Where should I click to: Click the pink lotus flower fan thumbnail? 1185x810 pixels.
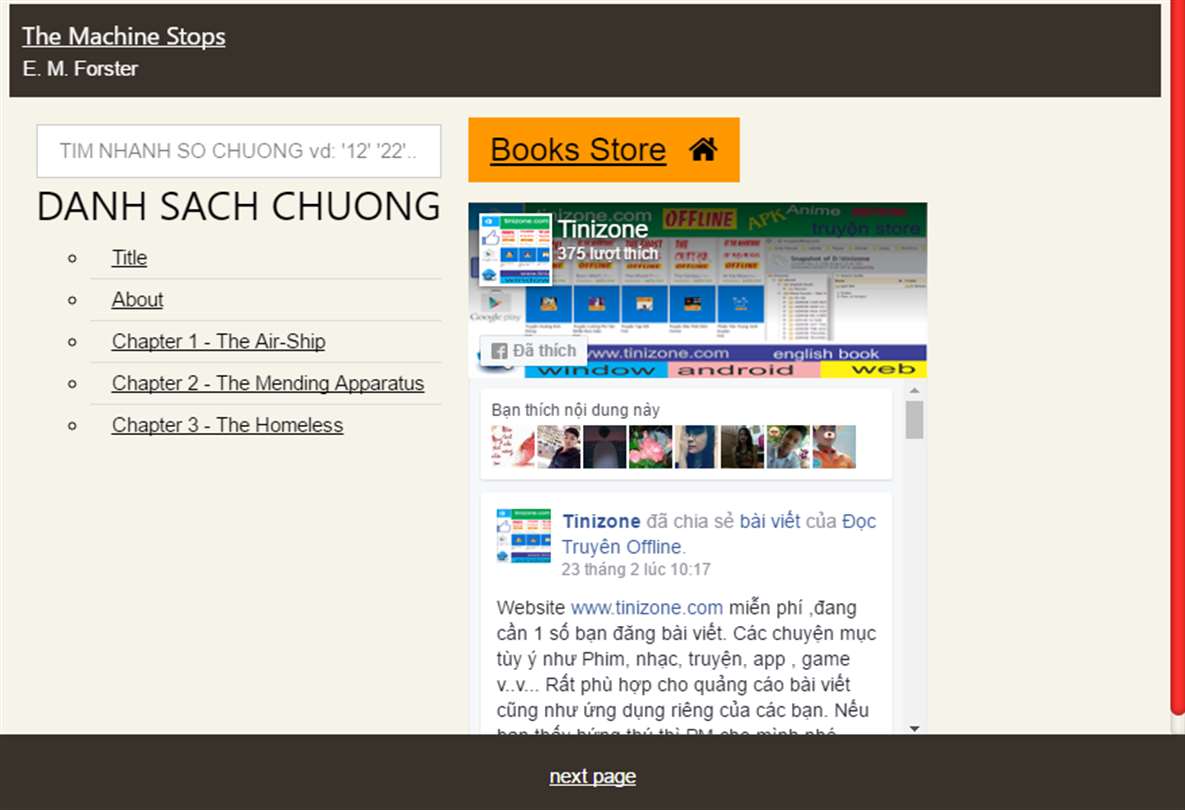pyautogui.click(x=650, y=447)
